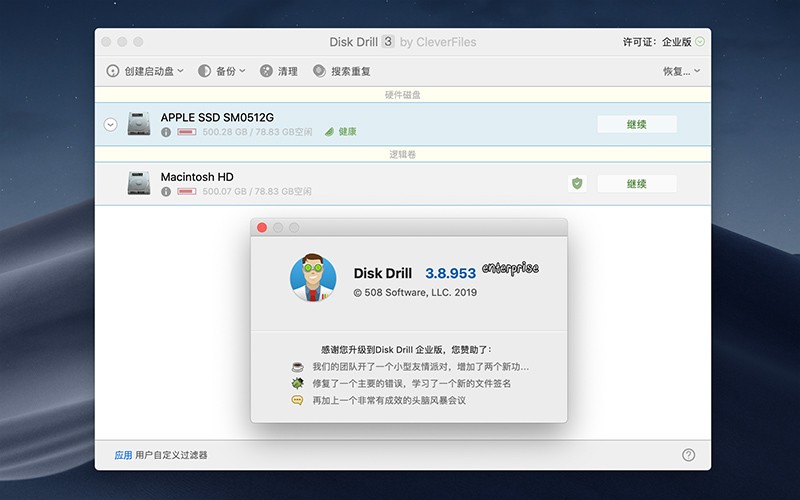This screenshot has height=500, width=800.
Task: Click the 创建启动盘 disk icon
Action: click(113, 71)
